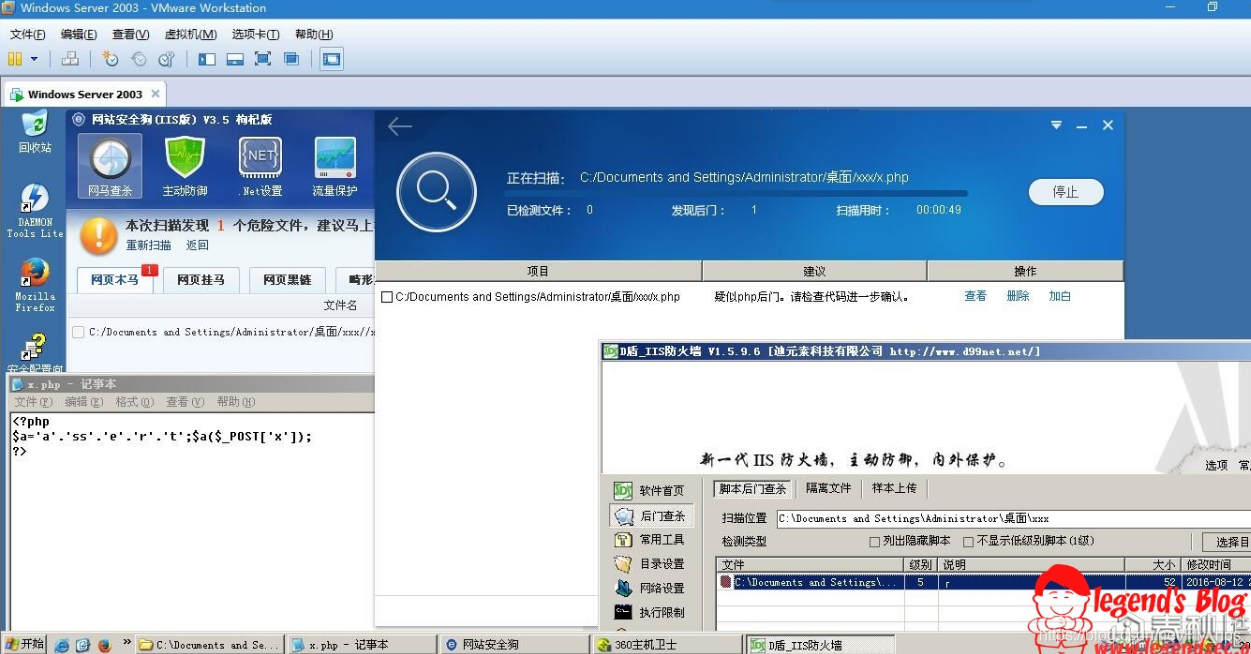Click the 重新扫描 link in 网站安全狗
1251x654 pixels.
coord(147,245)
